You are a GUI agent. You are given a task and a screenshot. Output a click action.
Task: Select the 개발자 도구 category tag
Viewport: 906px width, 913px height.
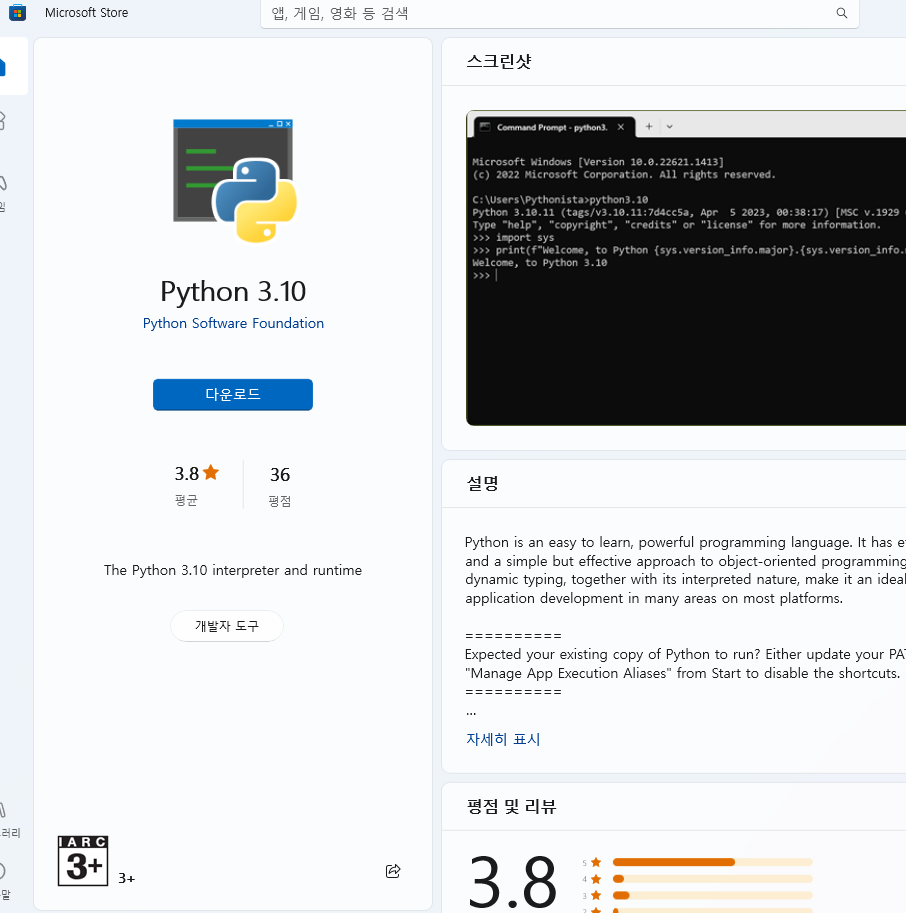[226, 626]
